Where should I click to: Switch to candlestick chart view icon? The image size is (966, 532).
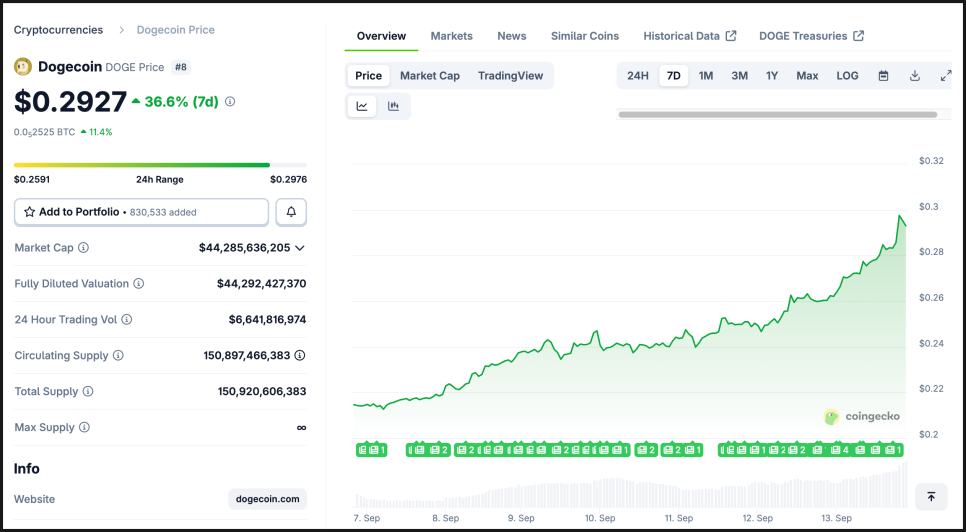point(393,106)
